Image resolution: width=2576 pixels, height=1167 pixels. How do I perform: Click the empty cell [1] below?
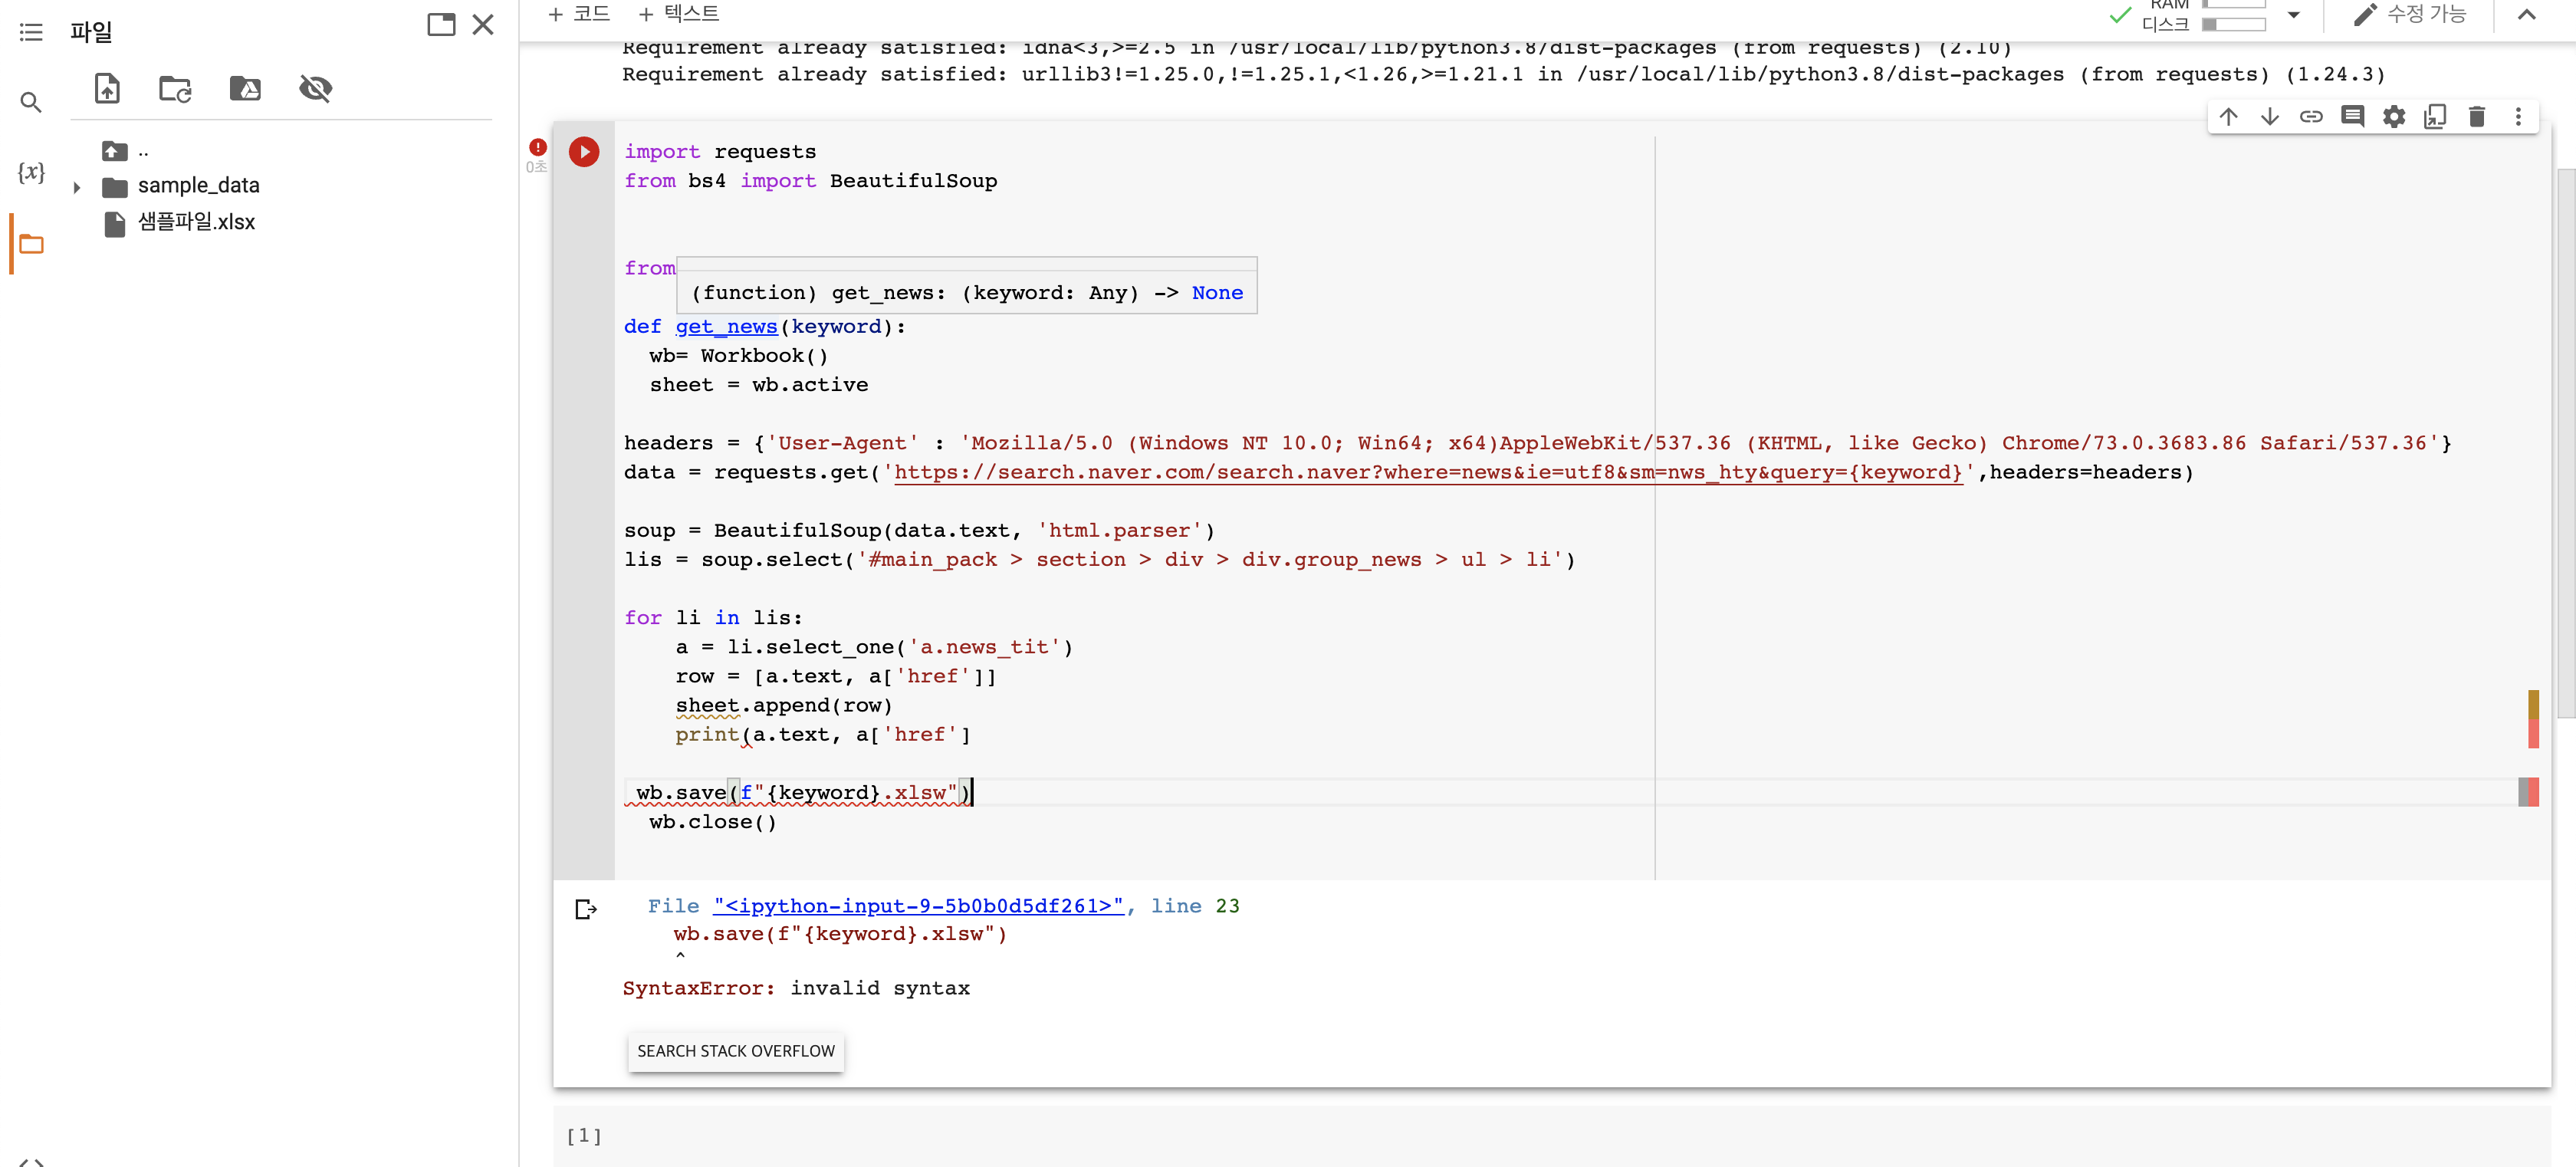tap(1552, 1135)
